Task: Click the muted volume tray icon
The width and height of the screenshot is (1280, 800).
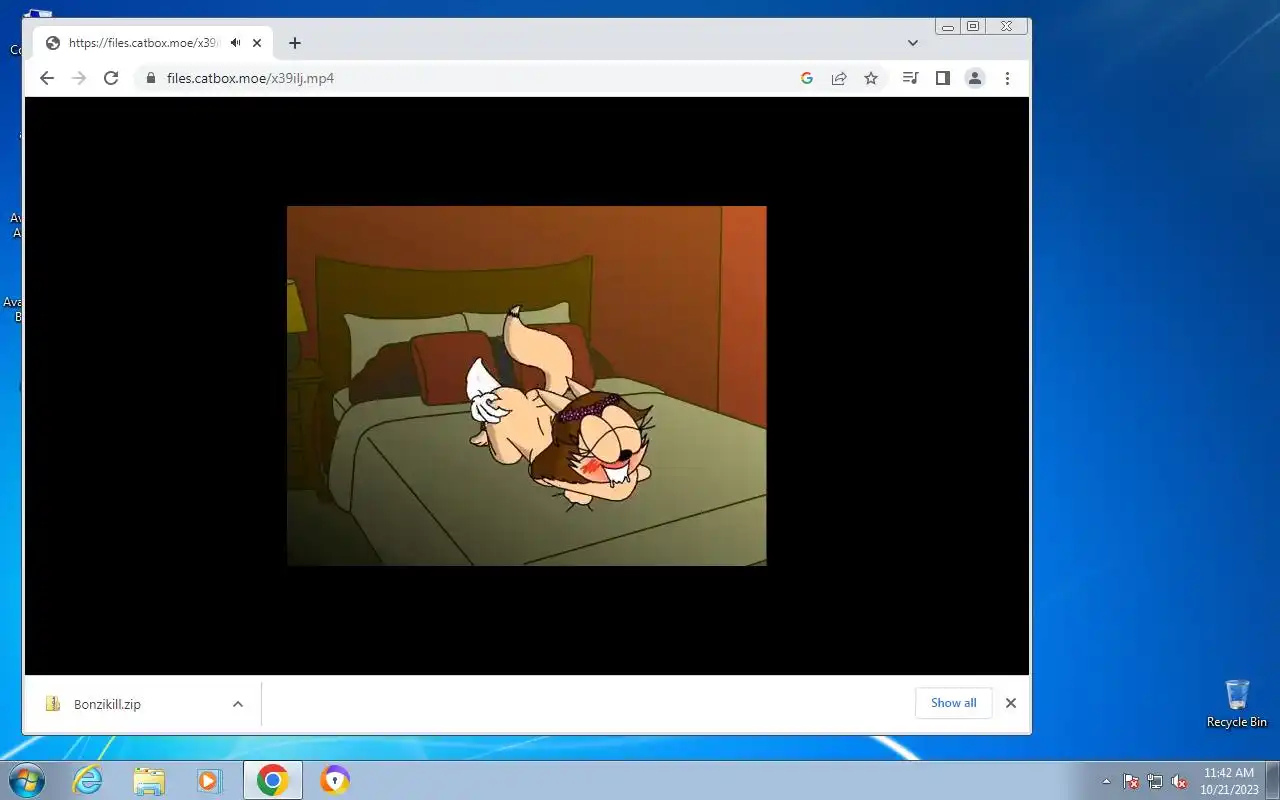Action: pos(1179,781)
